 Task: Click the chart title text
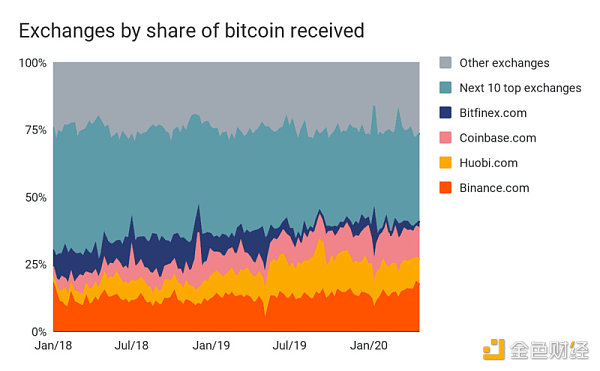pyautogui.click(x=191, y=31)
